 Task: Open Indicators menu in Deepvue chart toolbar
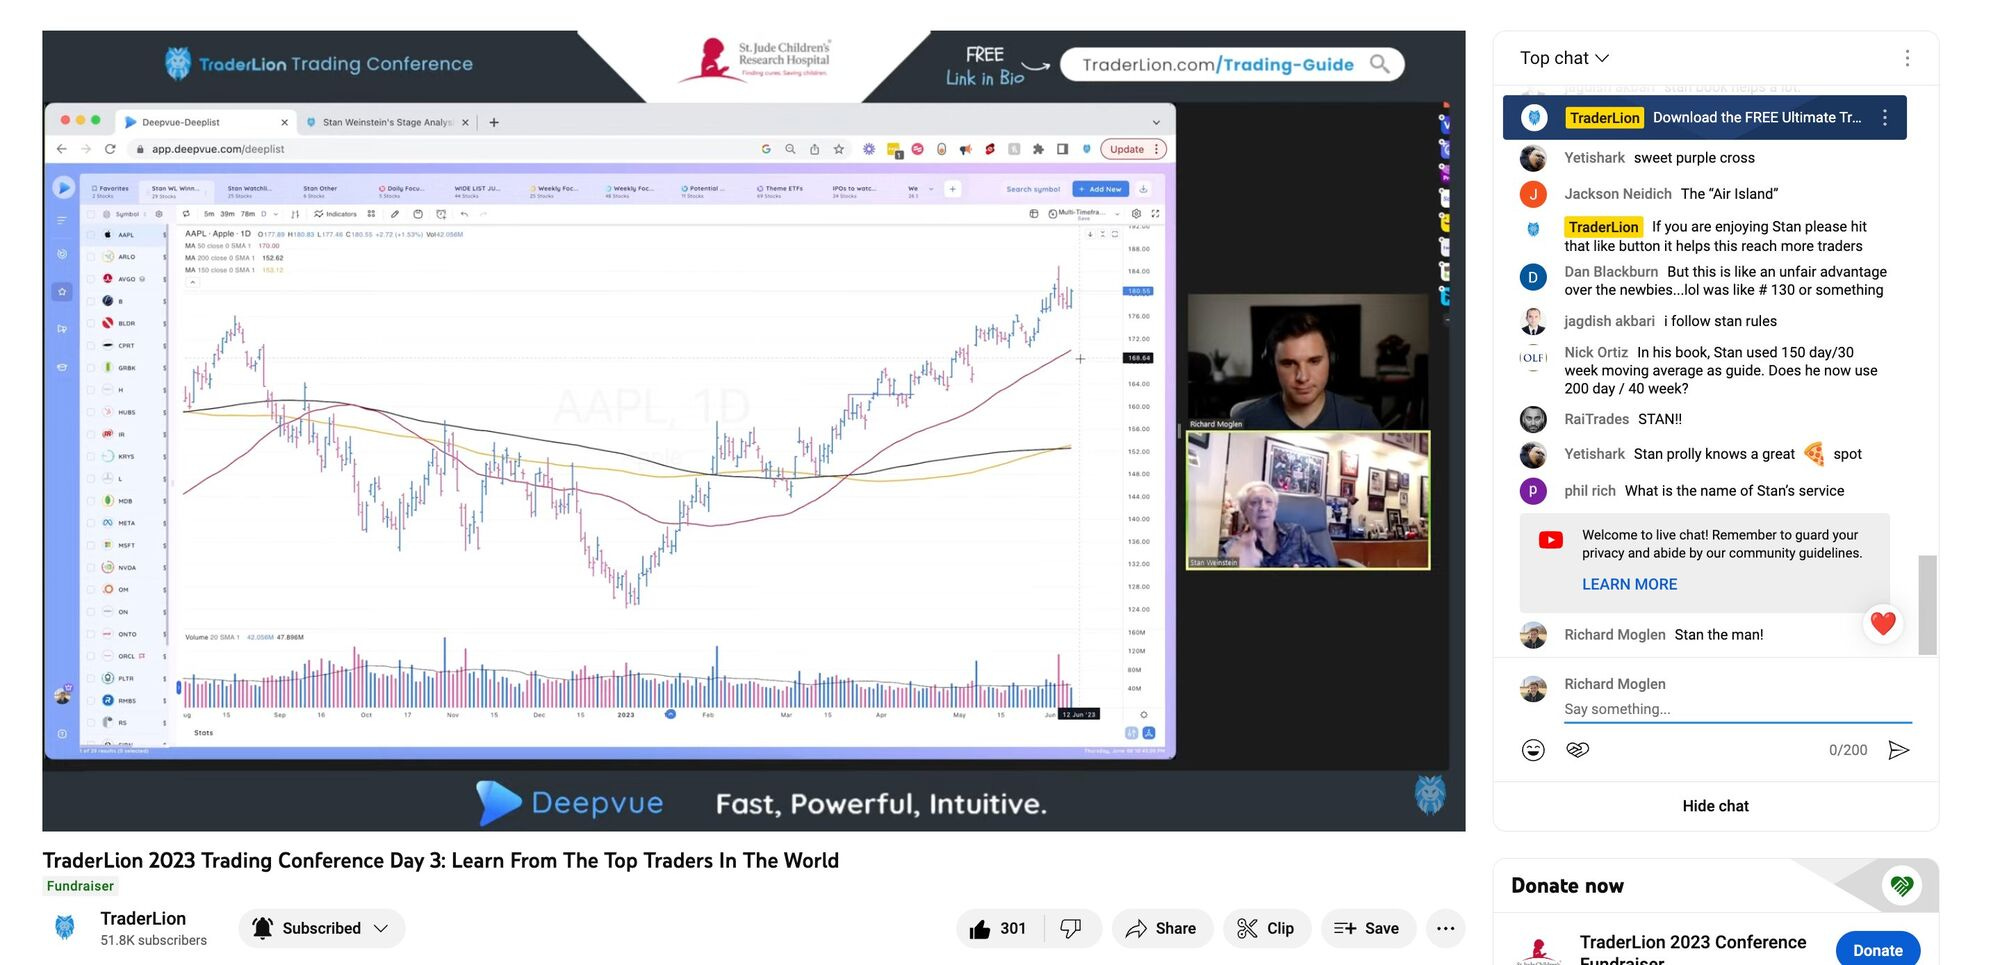pyautogui.click(x=335, y=214)
